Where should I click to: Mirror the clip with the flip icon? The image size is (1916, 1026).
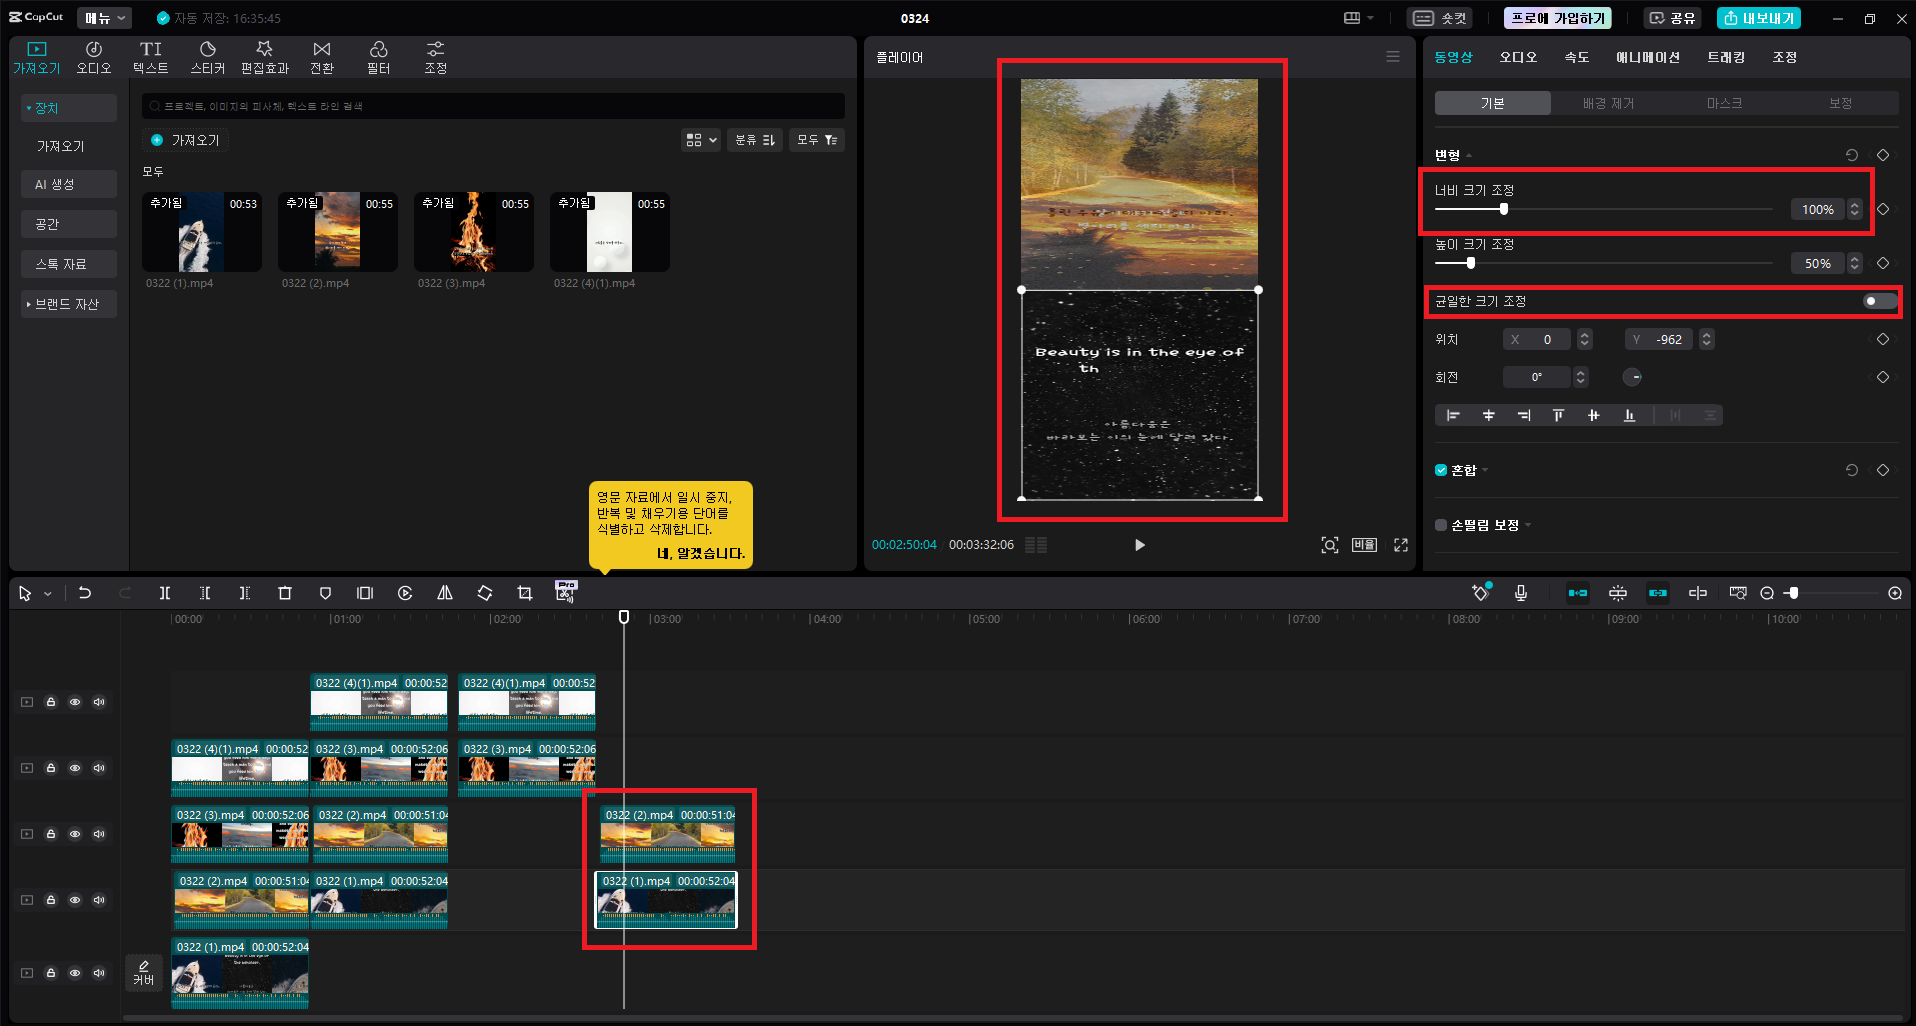coord(445,593)
